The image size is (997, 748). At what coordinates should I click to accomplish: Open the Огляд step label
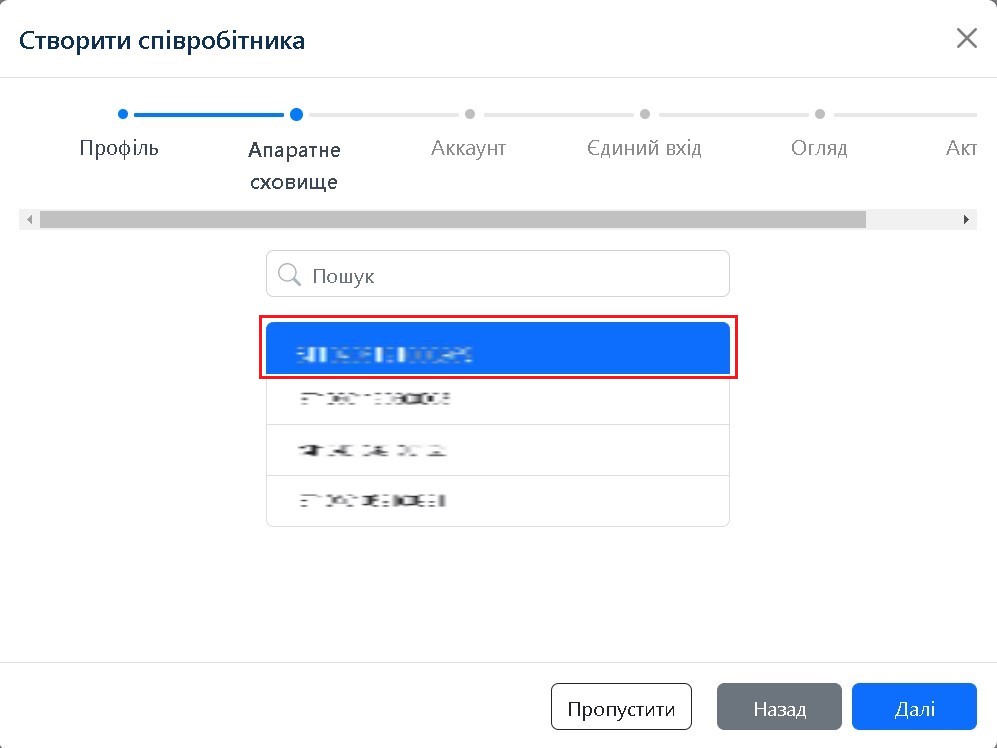pyautogui.click(x=819, y=149)
